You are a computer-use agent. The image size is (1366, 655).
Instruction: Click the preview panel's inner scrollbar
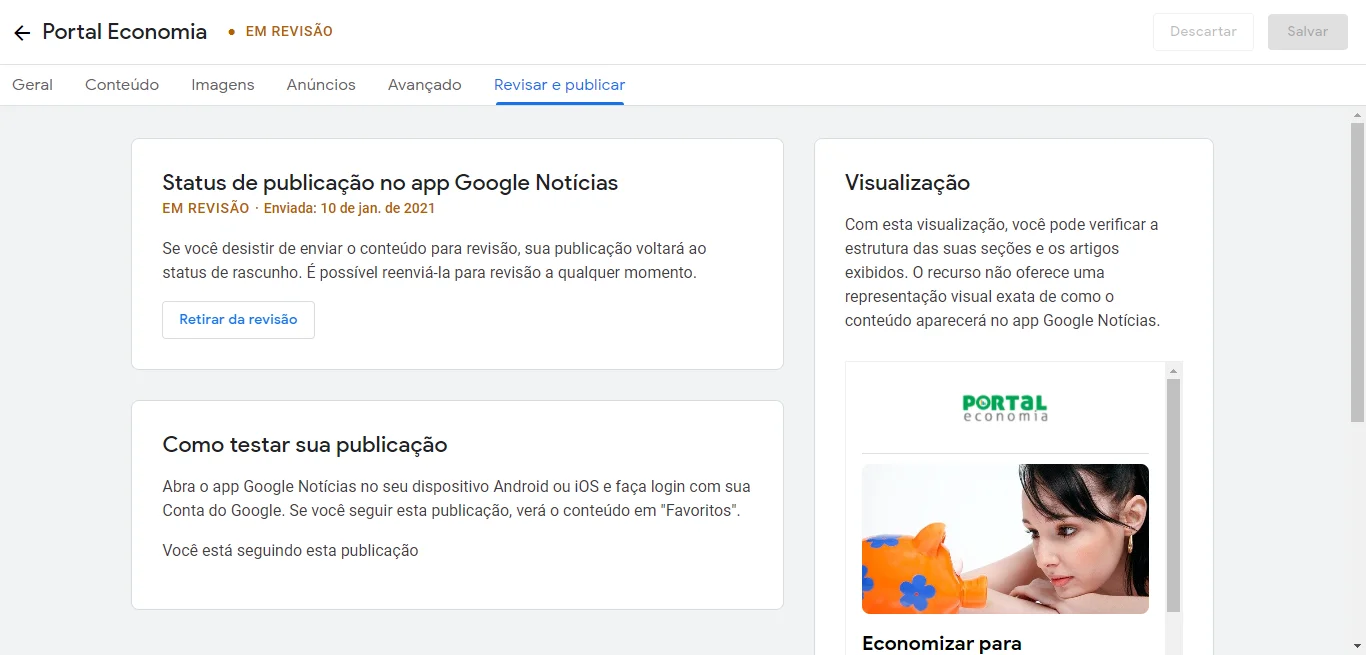(x=1174, y=495)
